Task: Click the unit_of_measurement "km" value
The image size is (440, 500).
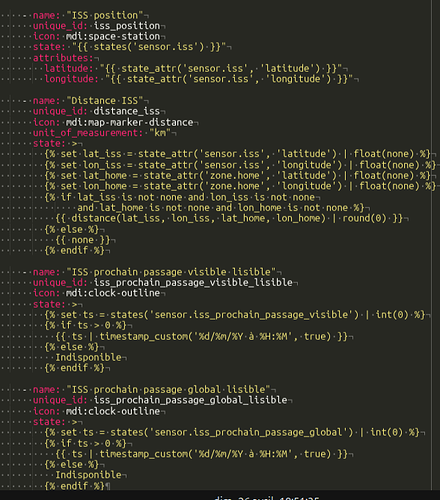Action: (160, 133)
